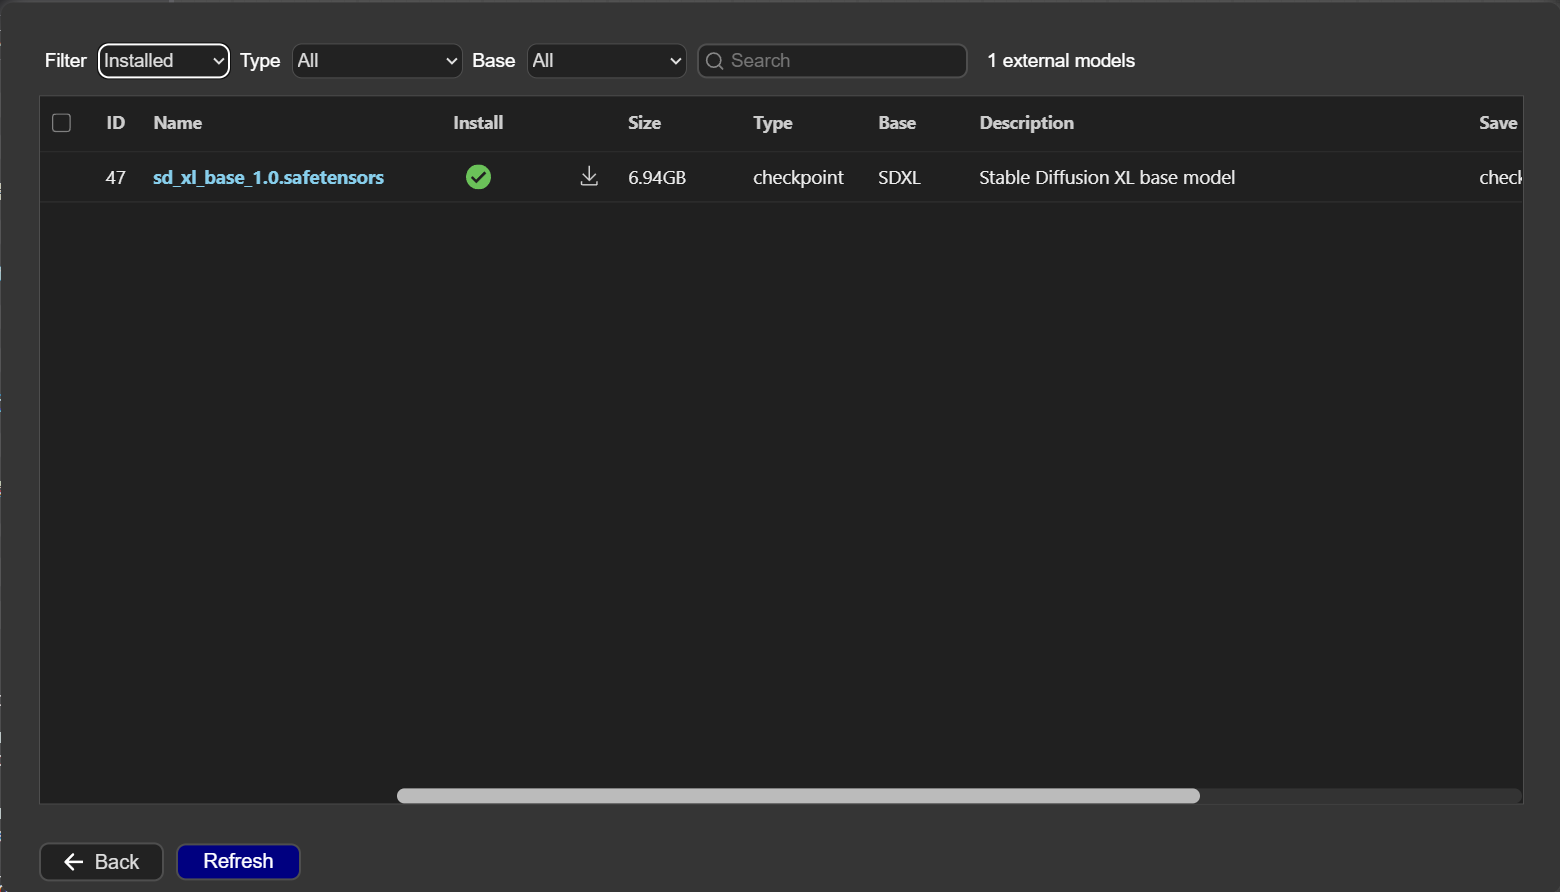The width and height of the screenshot is (1560, 892).
Task: Go back using the Back button
Action: (x=101, y=862)
